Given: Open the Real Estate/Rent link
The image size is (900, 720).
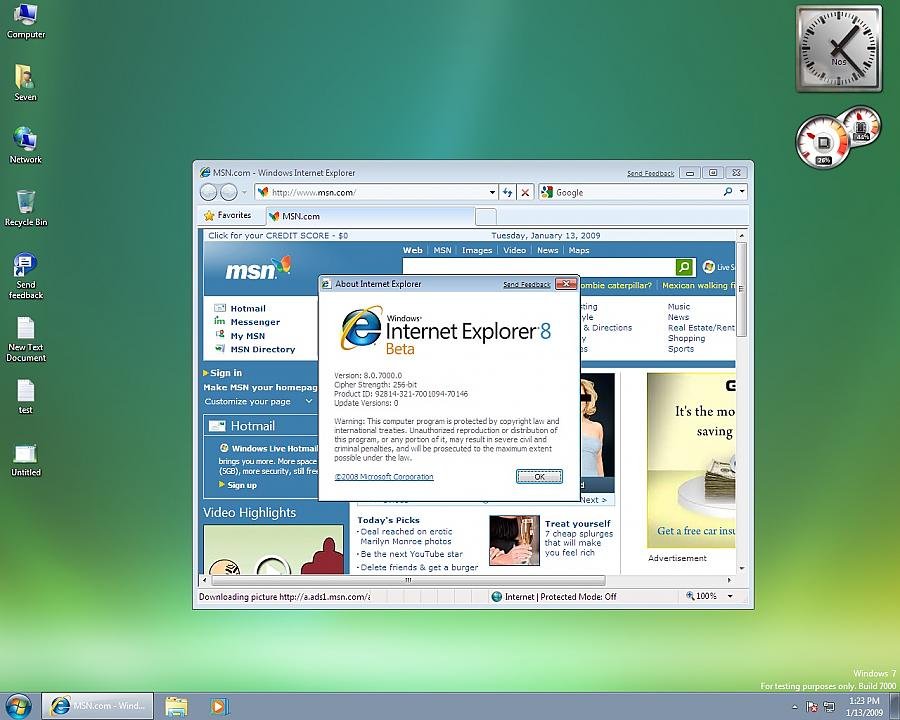Looking at the screenshot, I should point(701,327).
